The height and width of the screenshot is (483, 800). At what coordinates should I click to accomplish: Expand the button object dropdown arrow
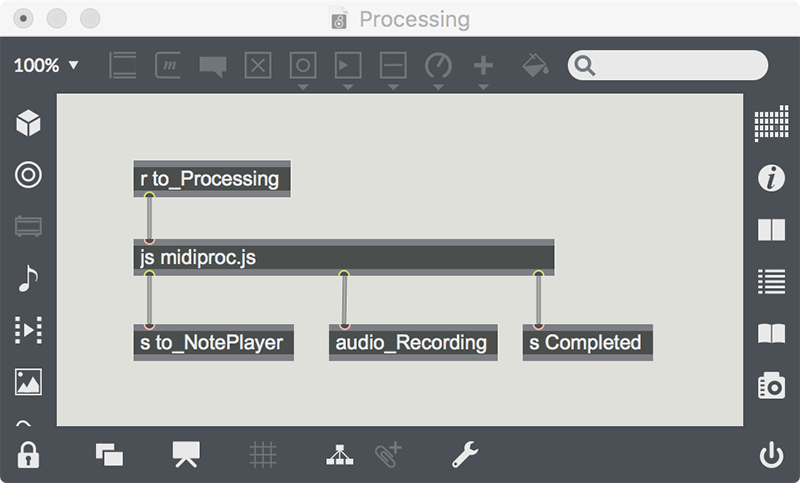pyautogui.click(x=303, y=87)
